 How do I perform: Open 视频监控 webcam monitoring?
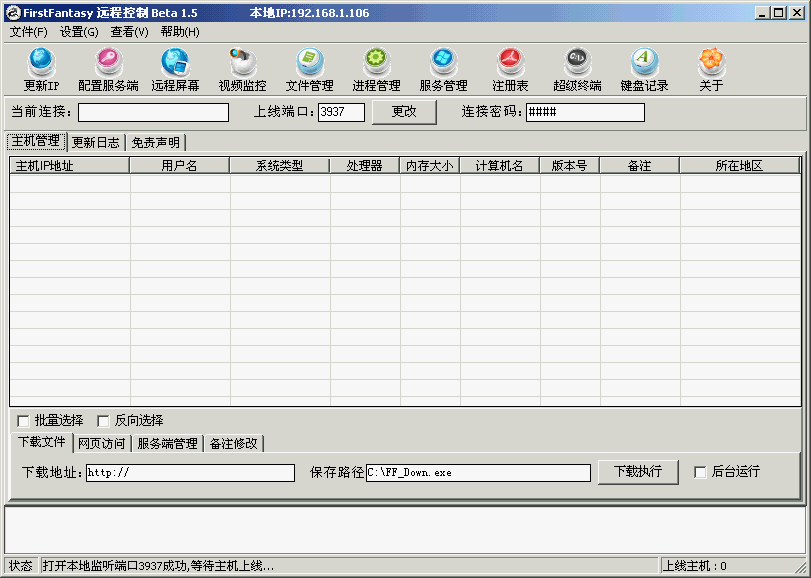[x=242, y=68]
